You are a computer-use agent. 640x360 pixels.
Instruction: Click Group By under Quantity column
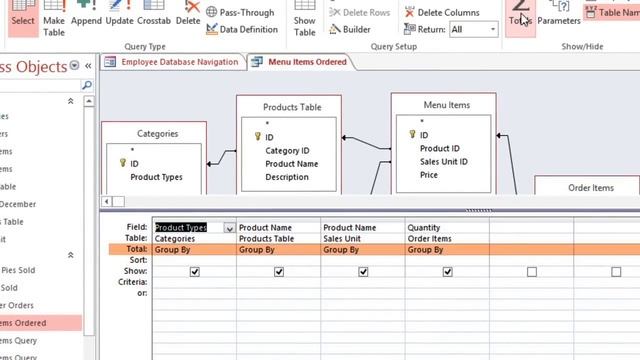447,249
